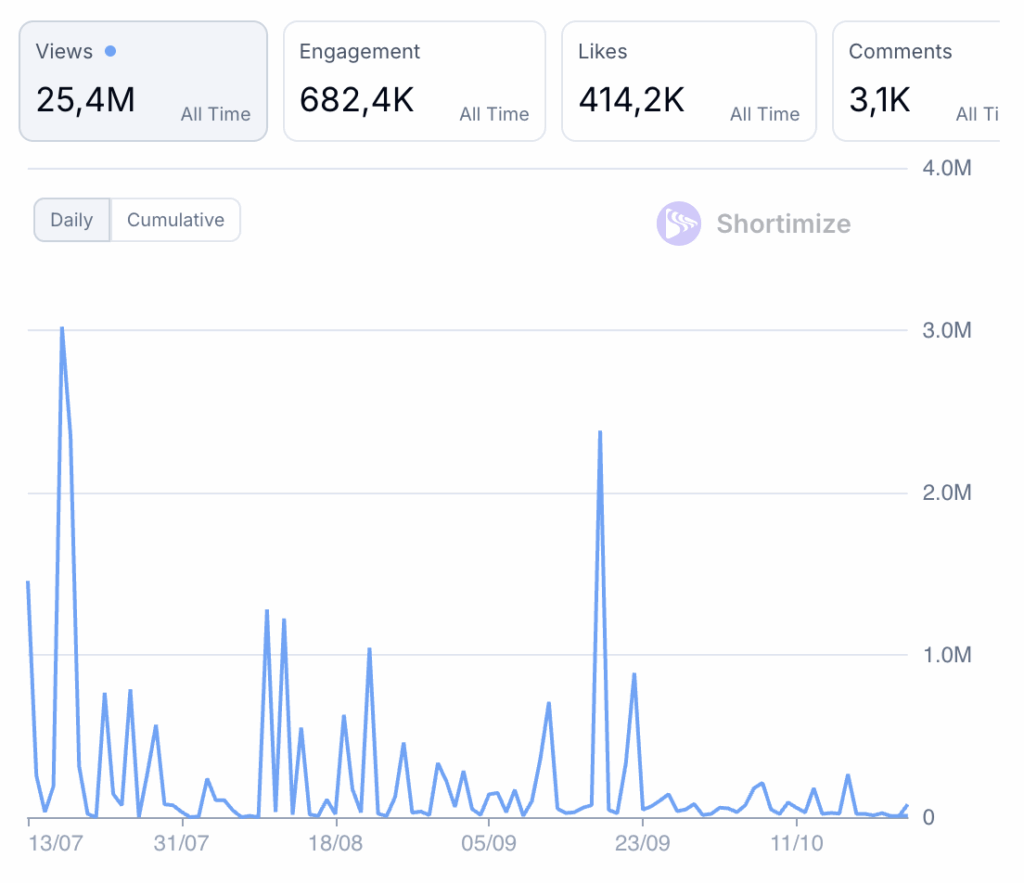
Task: Open the Likes metric card
Action: tap(688, 81)
